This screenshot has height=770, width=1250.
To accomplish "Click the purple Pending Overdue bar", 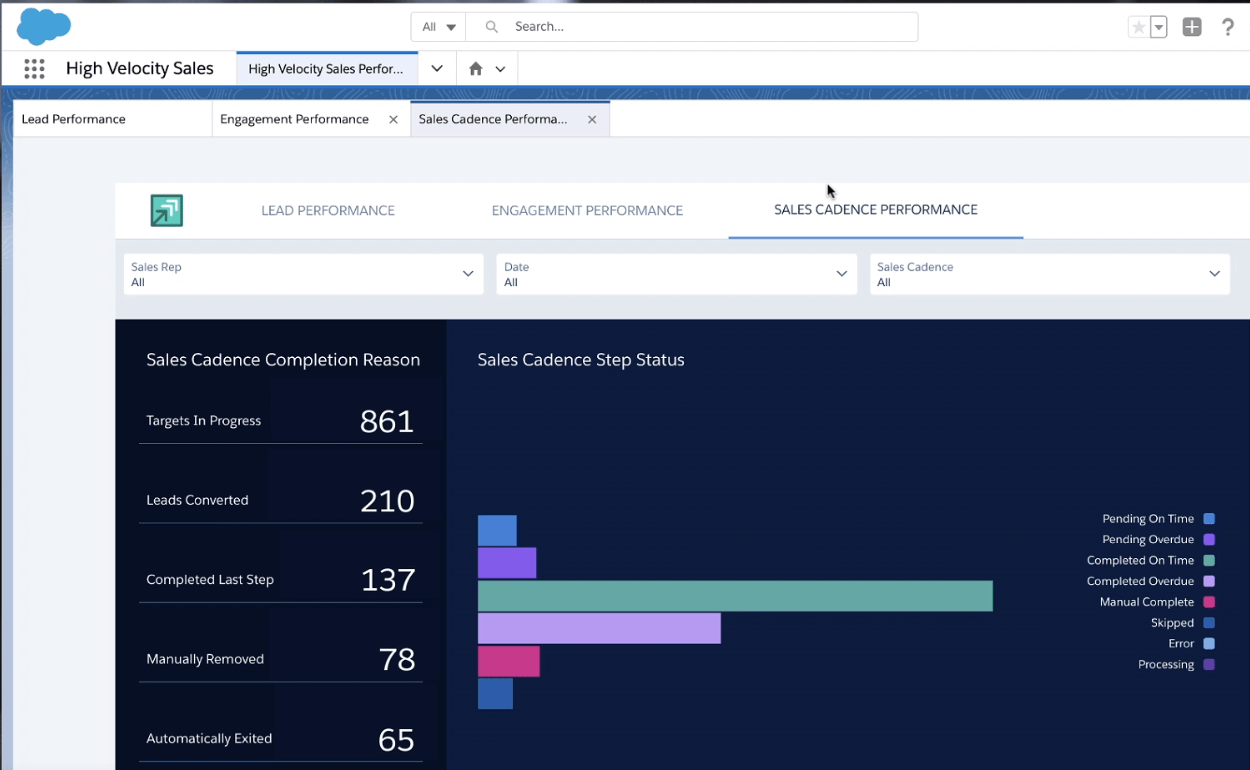I will pyautogui.click(x=507, y=563).
